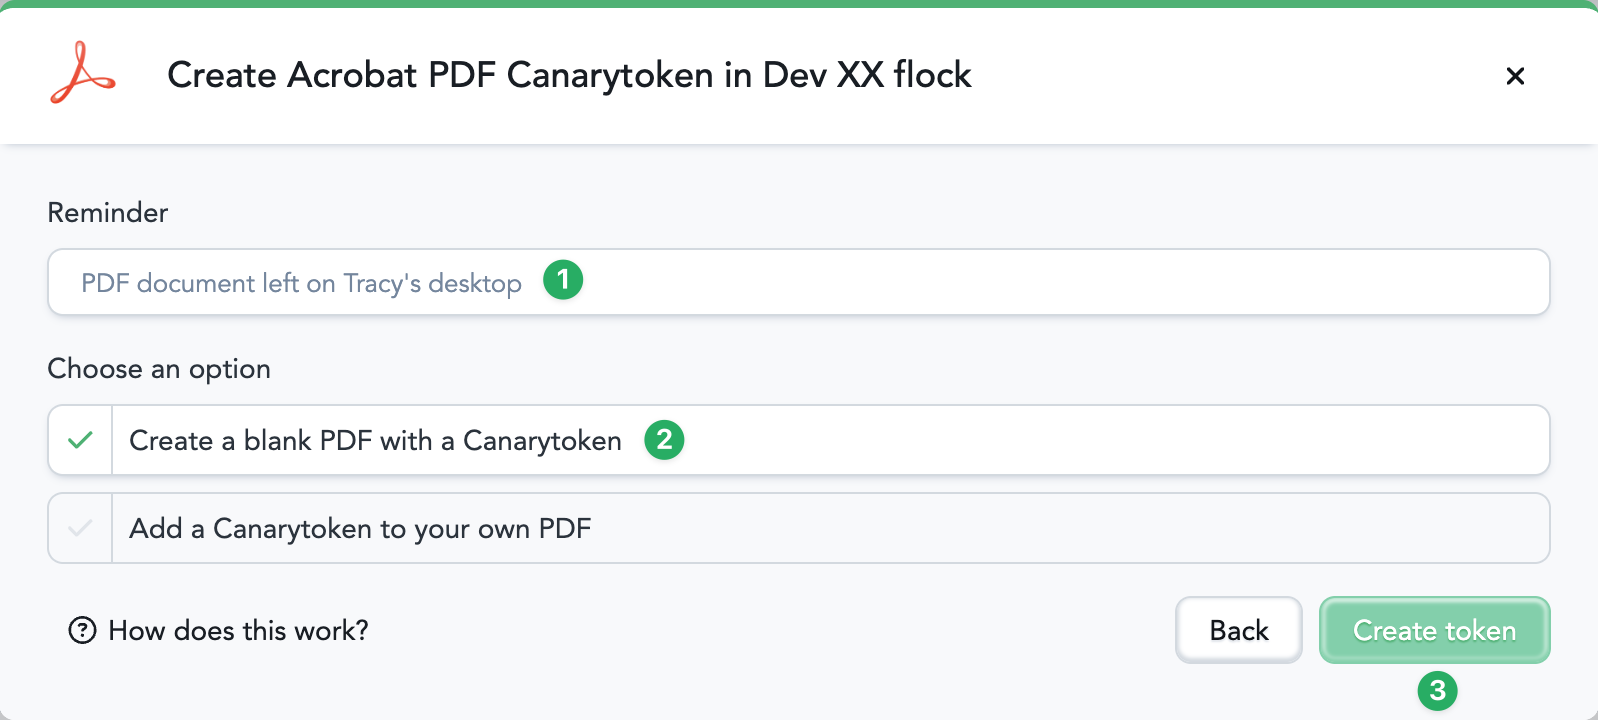
Task: Click the Reminder label
Action: [x=108, y=212]
